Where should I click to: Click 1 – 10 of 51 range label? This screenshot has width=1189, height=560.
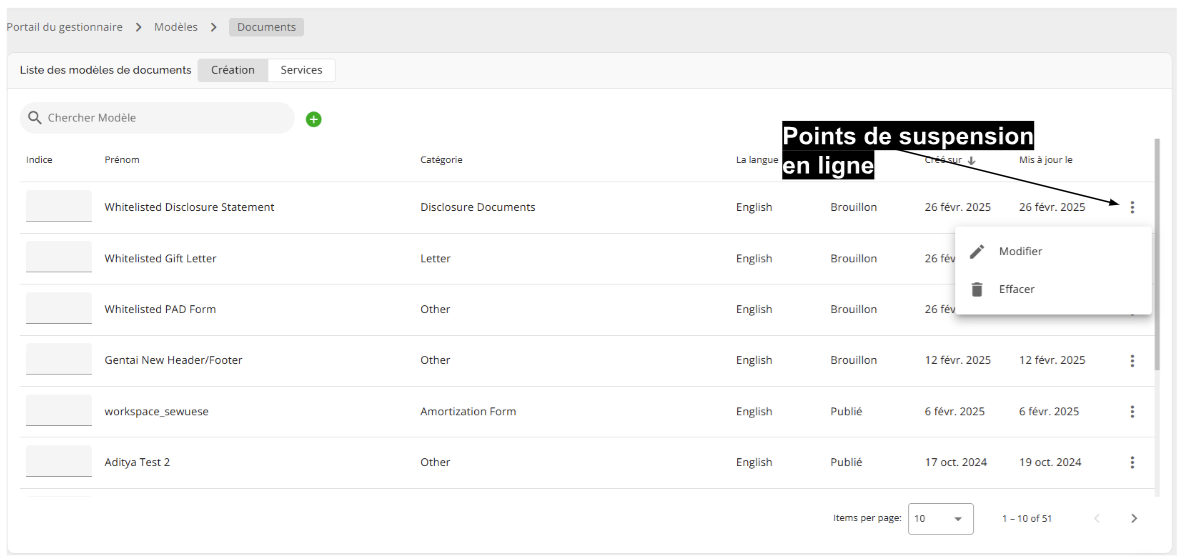(x=1027, y=519)
